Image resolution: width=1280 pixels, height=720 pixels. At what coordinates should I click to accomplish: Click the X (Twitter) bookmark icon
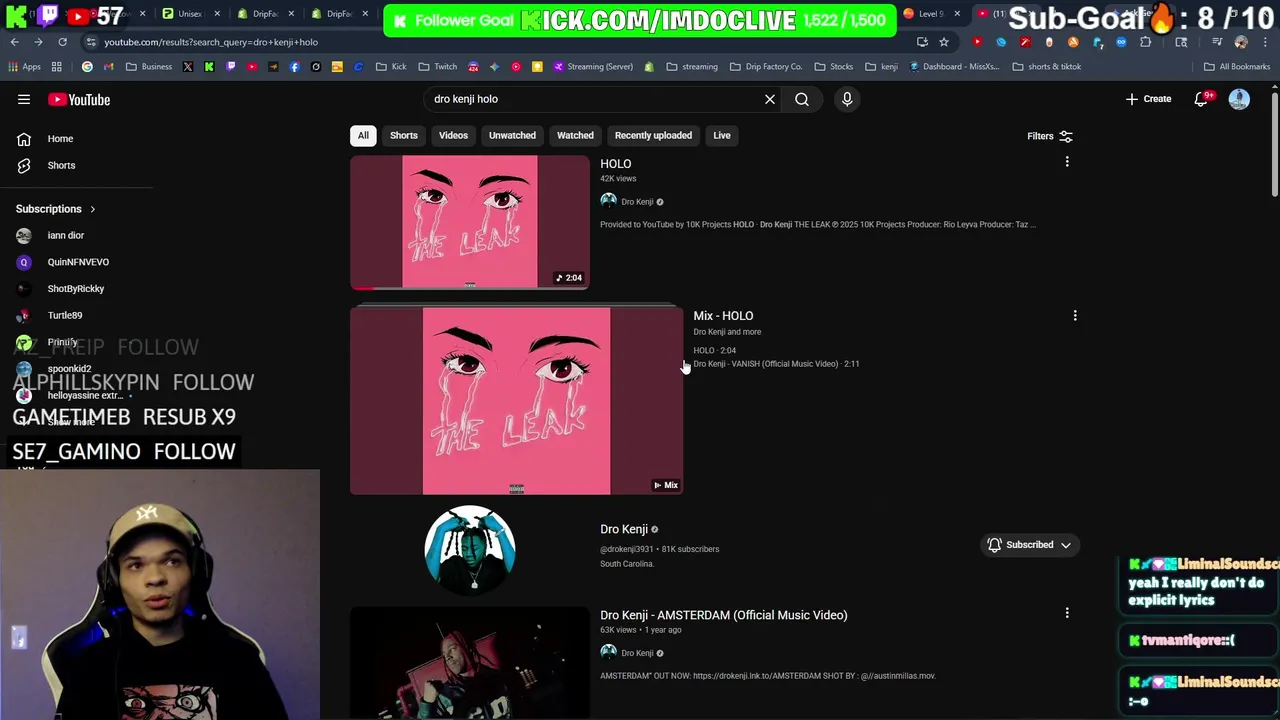pos(188,67)
